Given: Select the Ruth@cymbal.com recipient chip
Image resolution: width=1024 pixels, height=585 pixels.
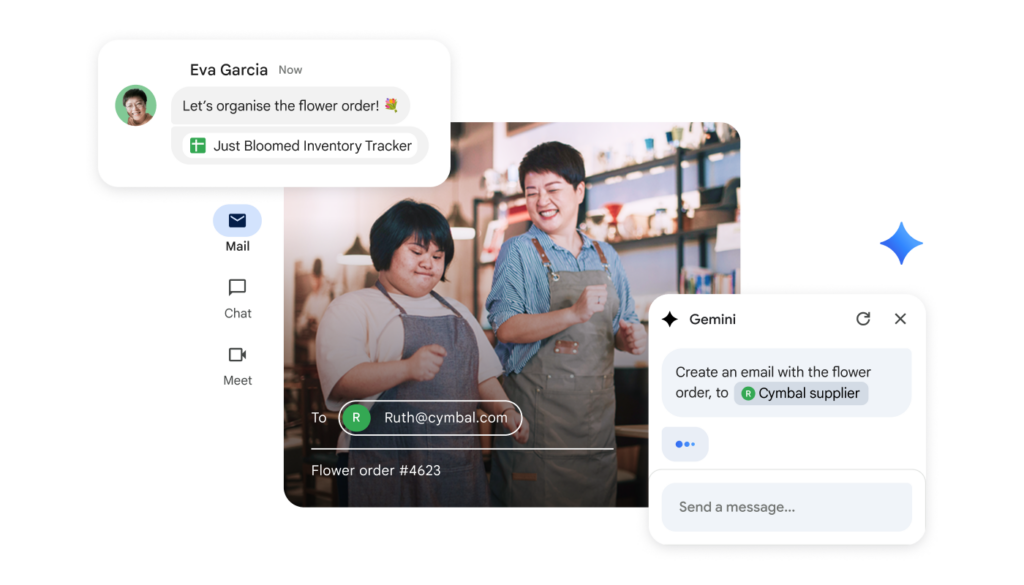Looking at the screenshot, I should [x=431, y=418].
